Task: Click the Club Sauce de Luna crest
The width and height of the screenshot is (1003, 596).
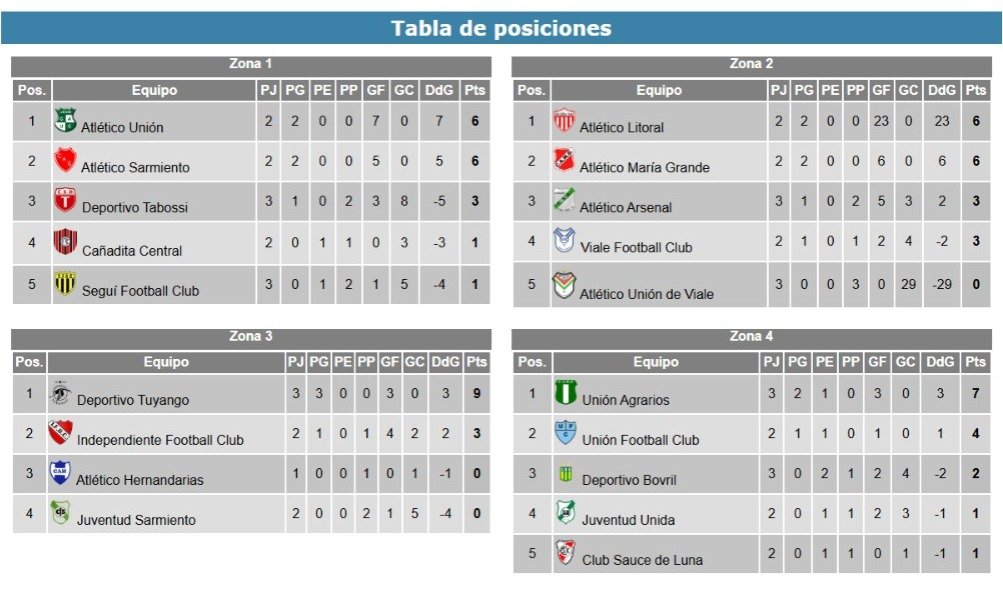Action: pos(565,552)
